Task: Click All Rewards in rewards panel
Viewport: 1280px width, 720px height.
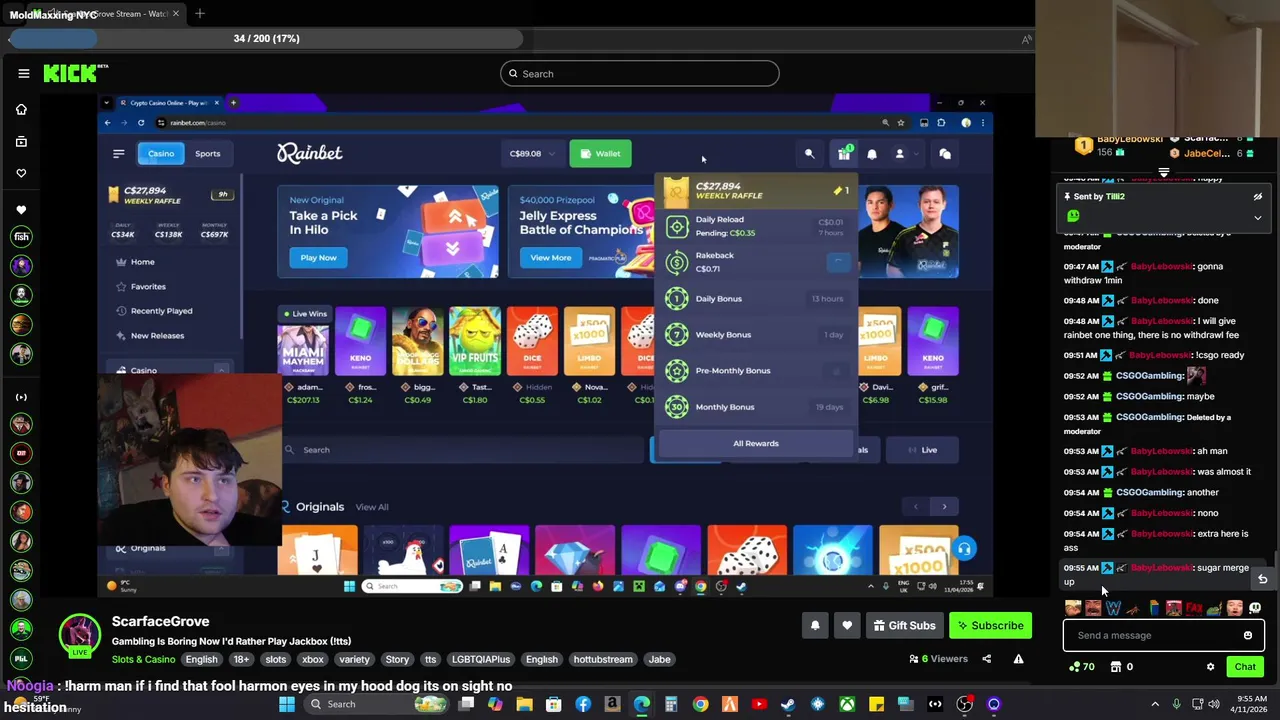Action: (756, 443)
